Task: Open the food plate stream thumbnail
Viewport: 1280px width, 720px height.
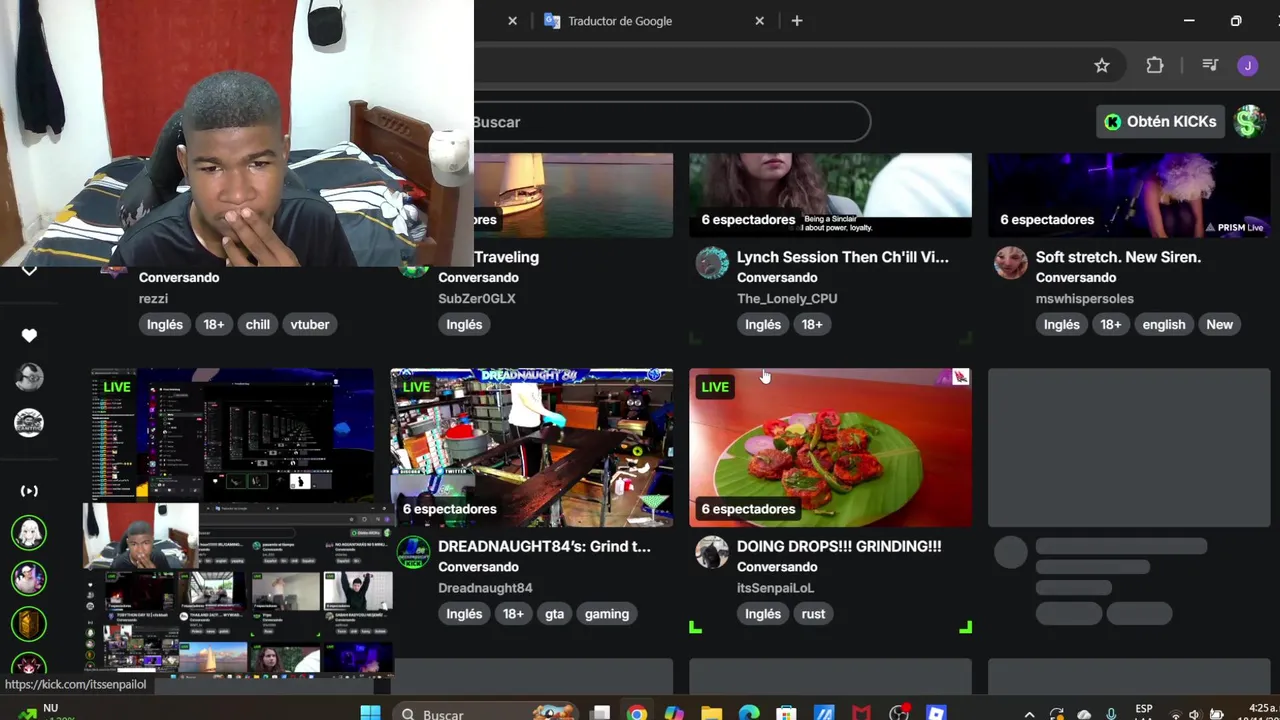Action: click(830, 447)
